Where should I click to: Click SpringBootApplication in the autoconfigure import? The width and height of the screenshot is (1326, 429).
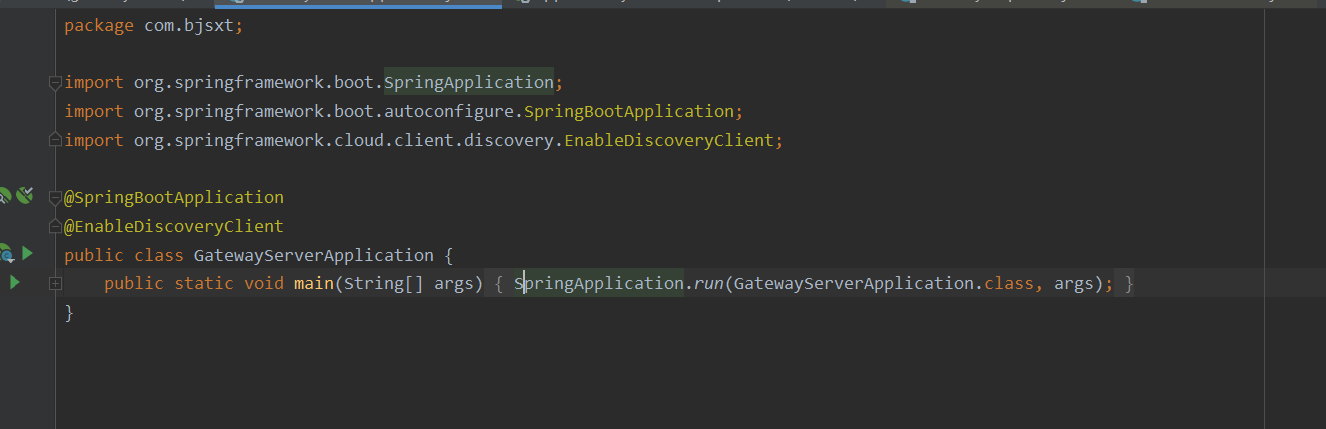629,111
